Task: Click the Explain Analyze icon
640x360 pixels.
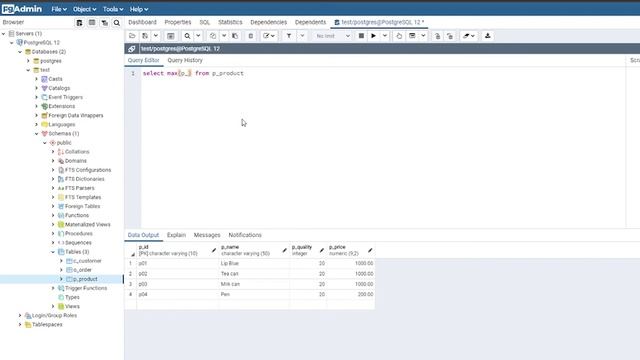Action: [412, 36]
